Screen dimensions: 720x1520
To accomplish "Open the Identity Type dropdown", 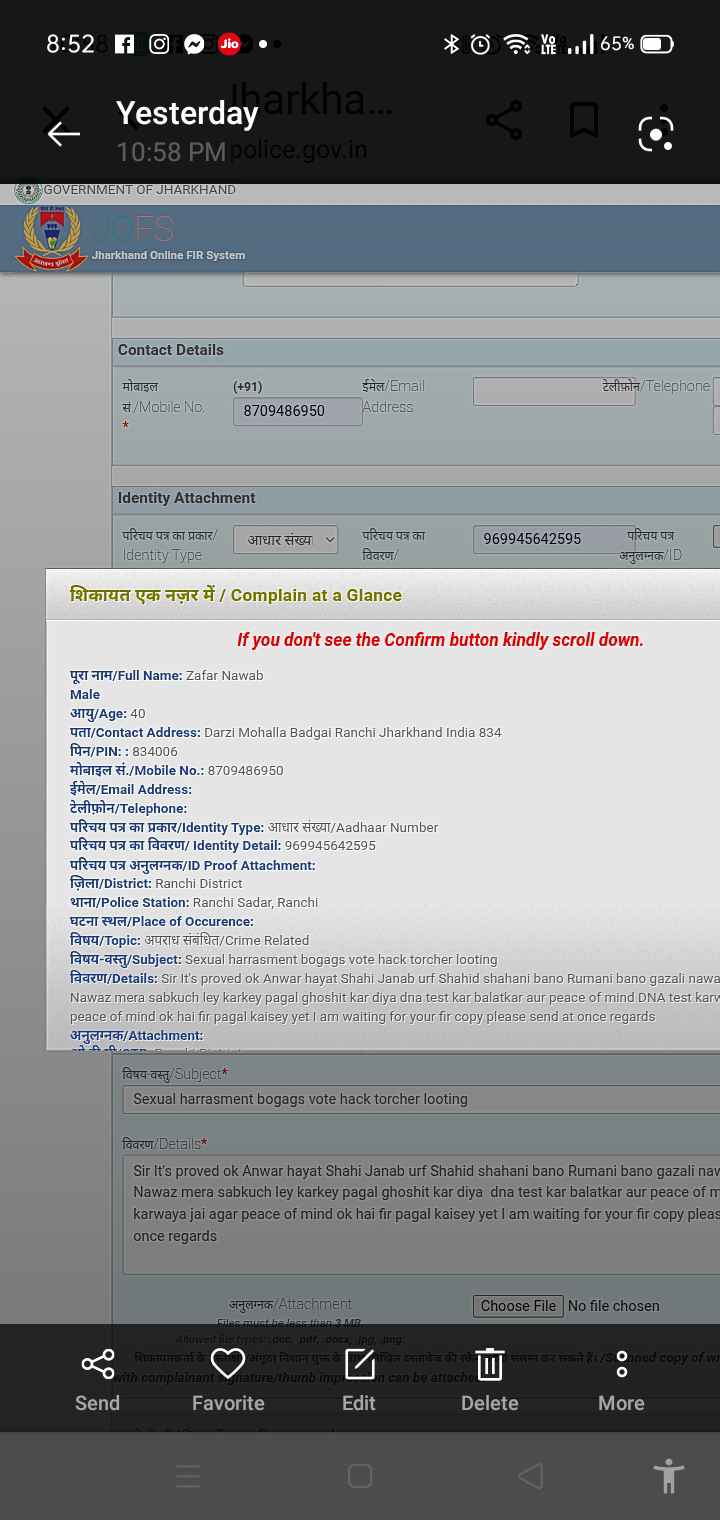I will click(286, 540).
